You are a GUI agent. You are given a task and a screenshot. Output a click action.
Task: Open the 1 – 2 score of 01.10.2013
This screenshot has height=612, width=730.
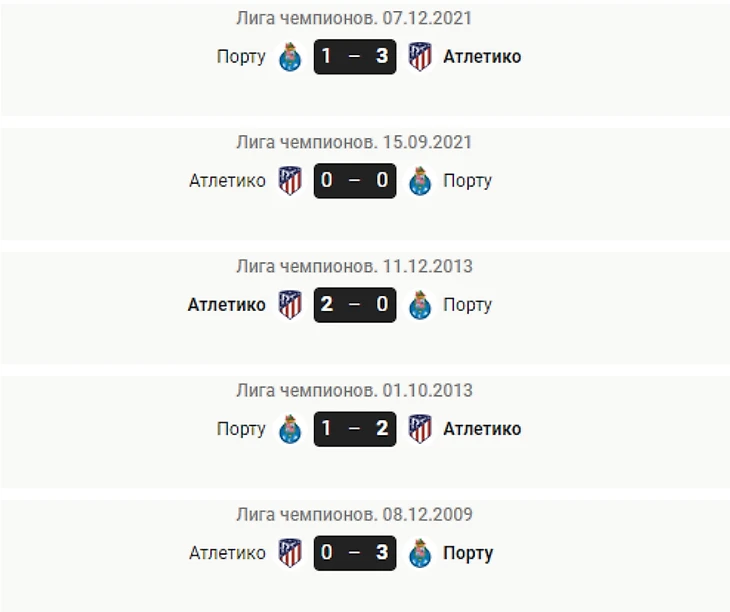355,429
